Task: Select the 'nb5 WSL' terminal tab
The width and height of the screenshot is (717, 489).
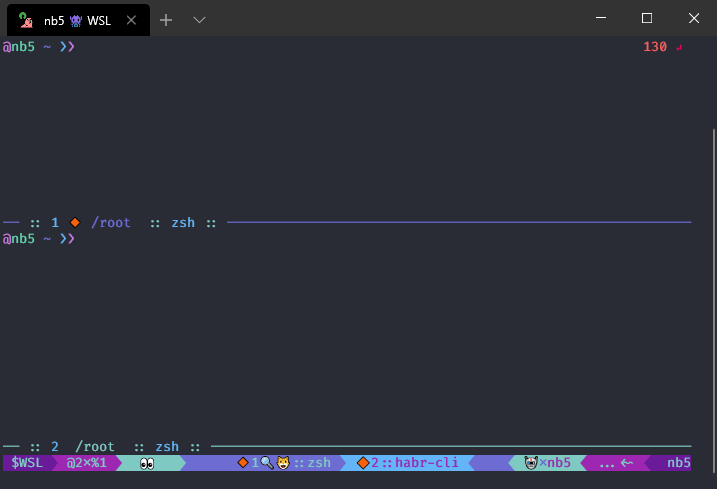Action: click(x=78, y=20)
